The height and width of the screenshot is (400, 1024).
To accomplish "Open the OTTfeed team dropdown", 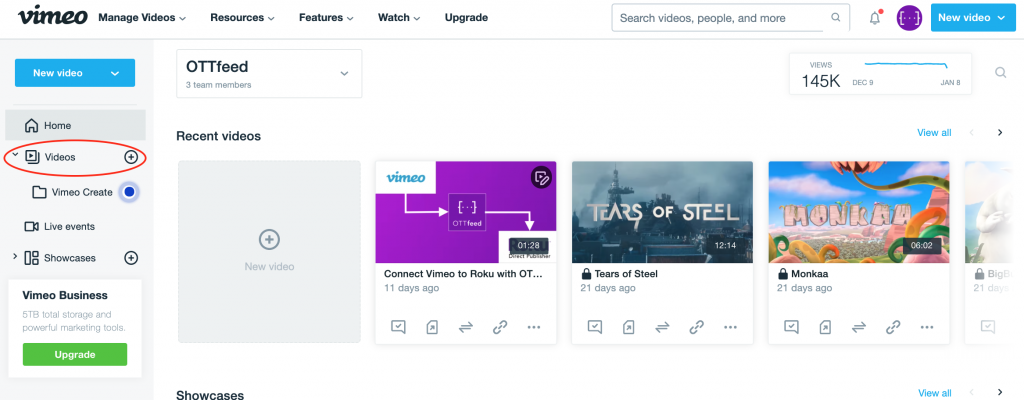I will click(x=344, y=73).
